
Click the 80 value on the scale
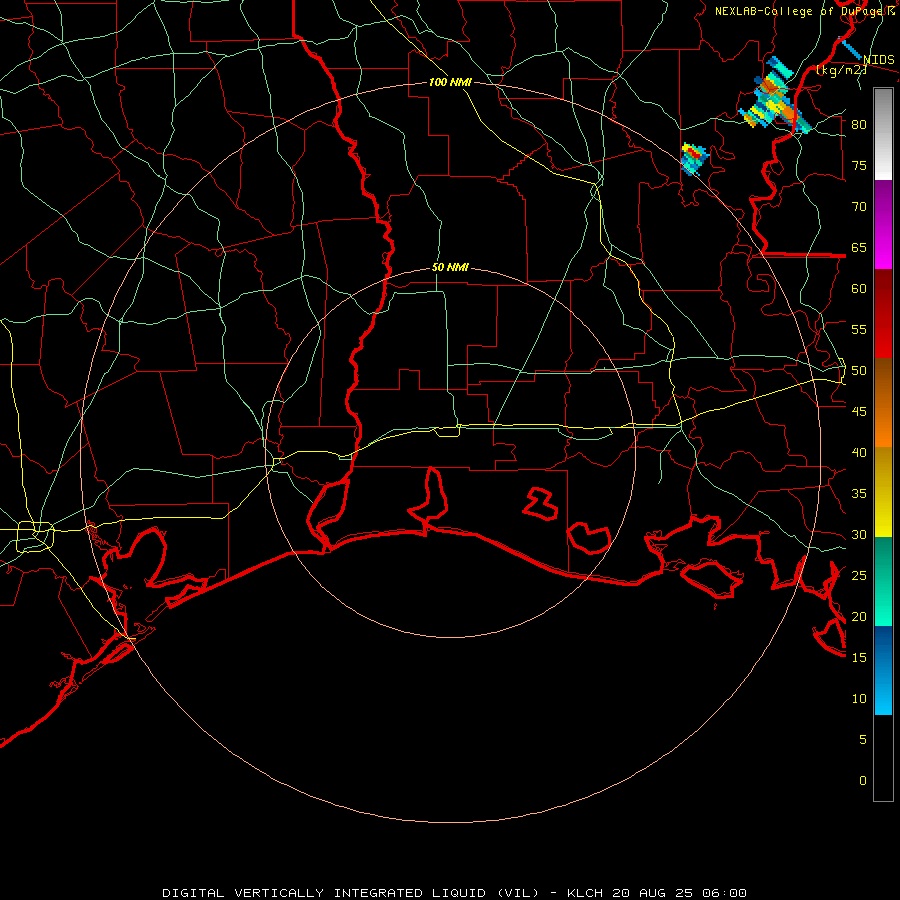point(859,125)
